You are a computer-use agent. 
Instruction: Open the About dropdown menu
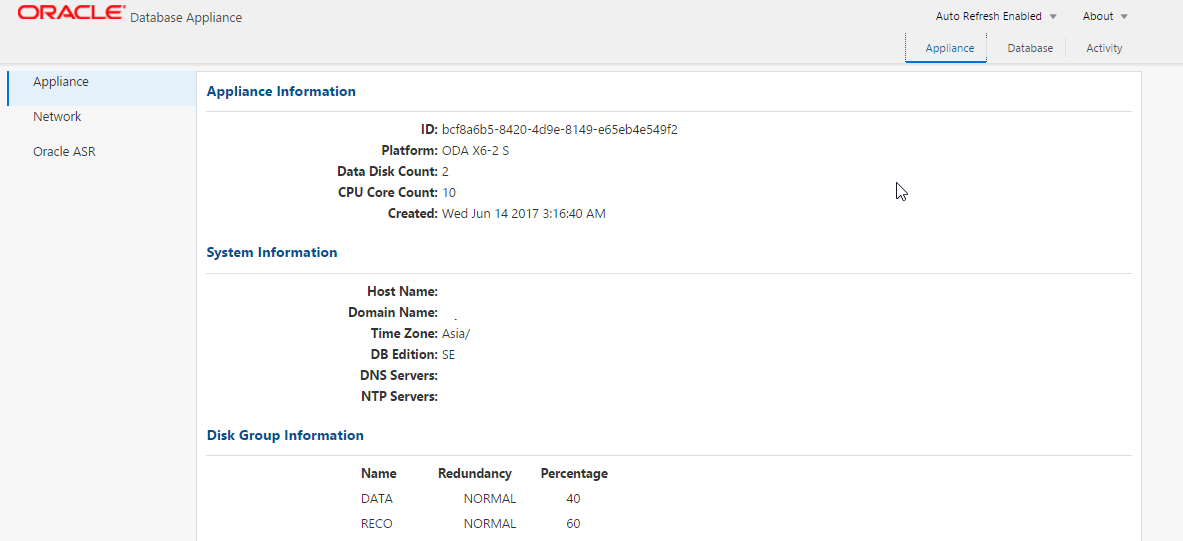tap(1105, 16)
